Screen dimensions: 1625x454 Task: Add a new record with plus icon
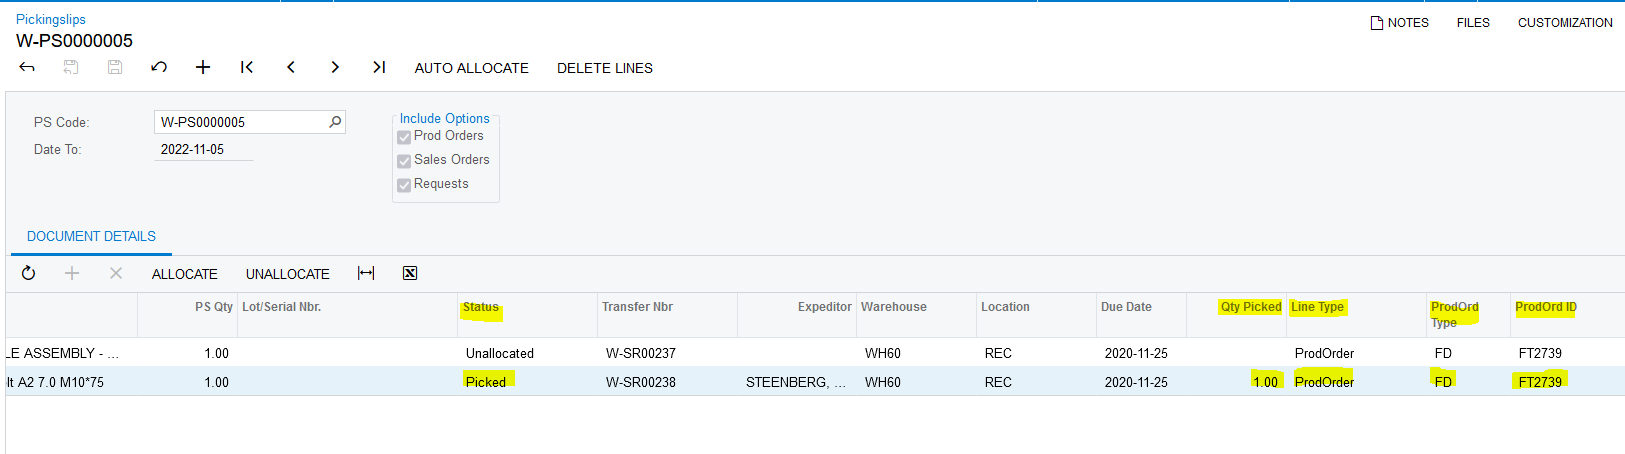[203, 67]
